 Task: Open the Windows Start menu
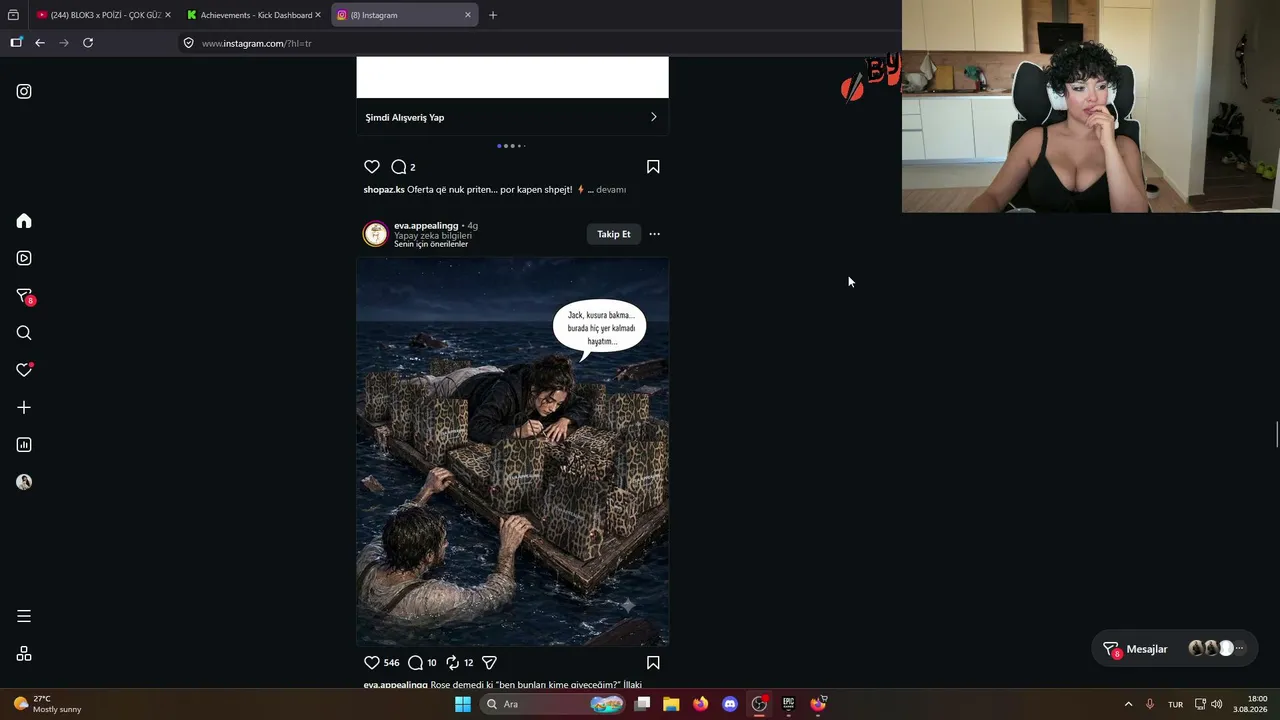[463, 704]
